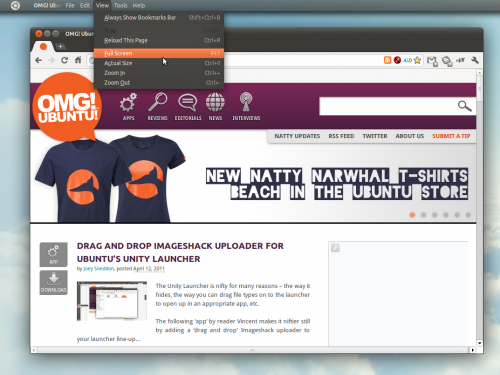
Task: Click the site search magnifier icon
Action: [x=464, y=106]
